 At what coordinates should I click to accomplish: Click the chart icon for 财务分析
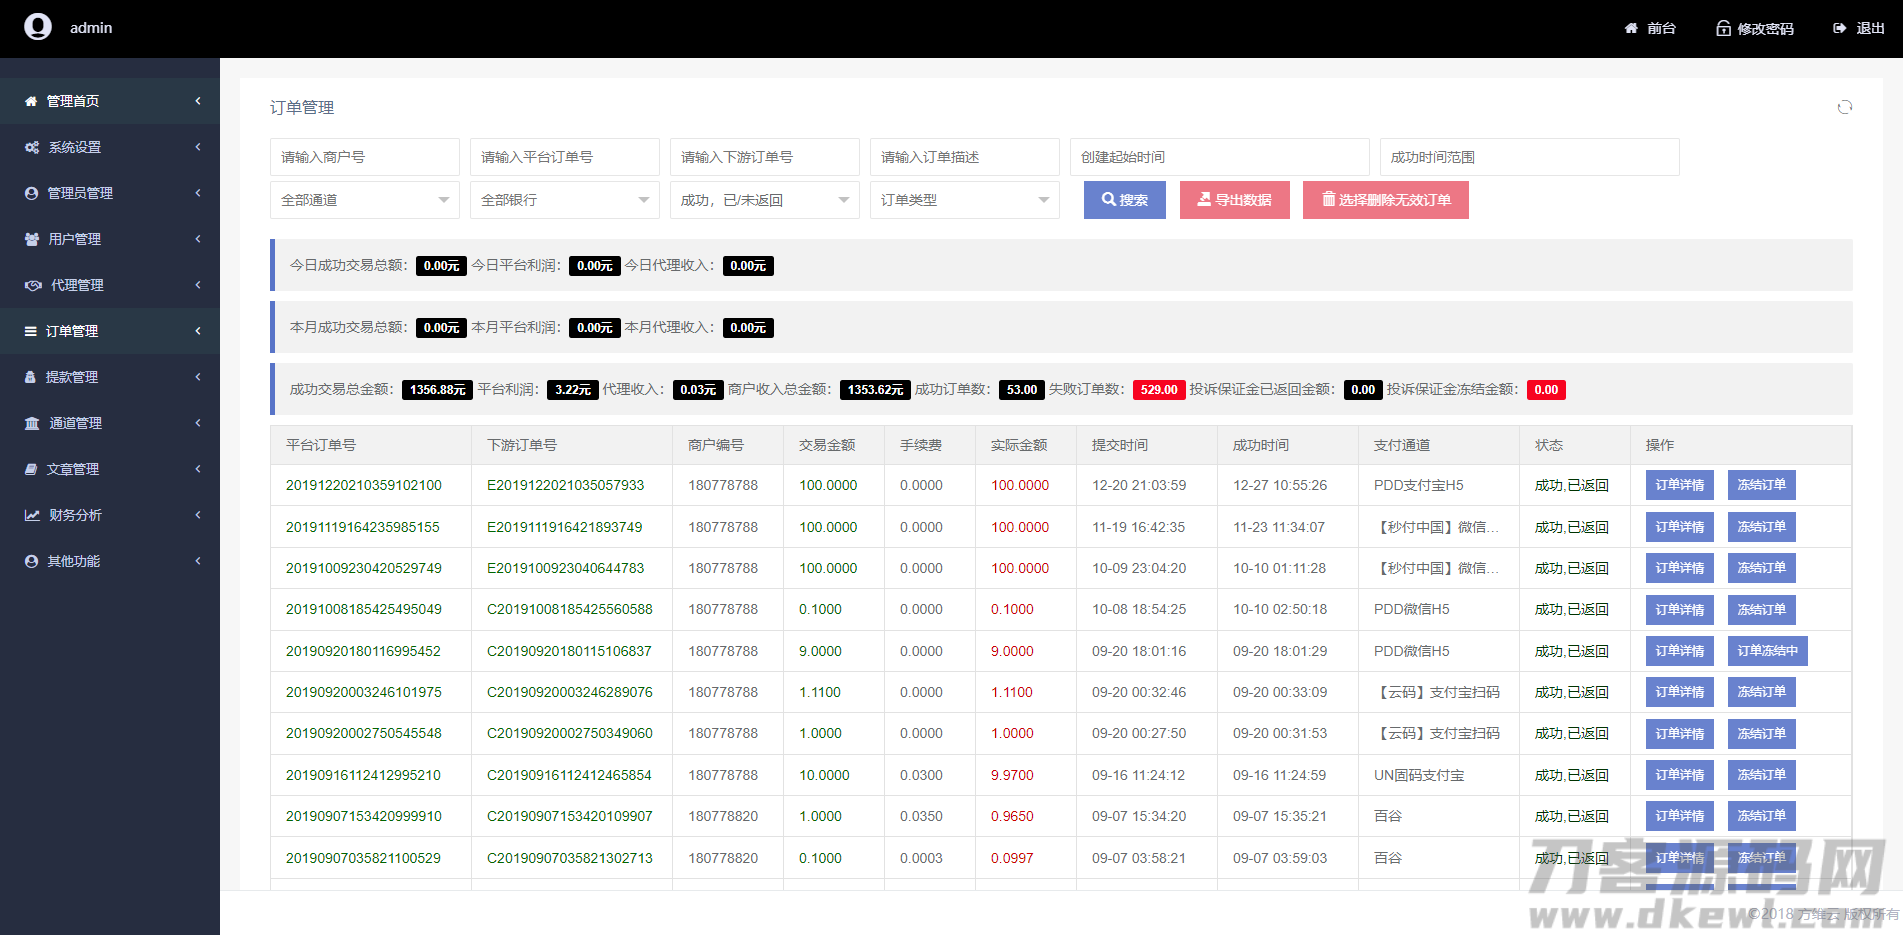pos(32,515)
